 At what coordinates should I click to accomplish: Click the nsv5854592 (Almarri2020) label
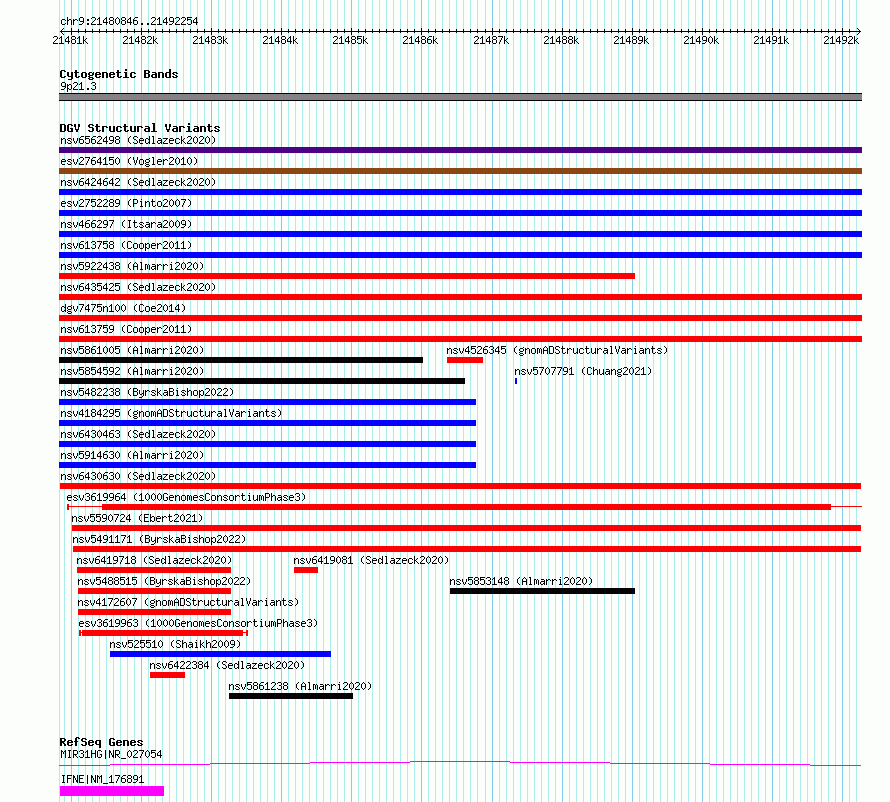[x=132, y=371]
